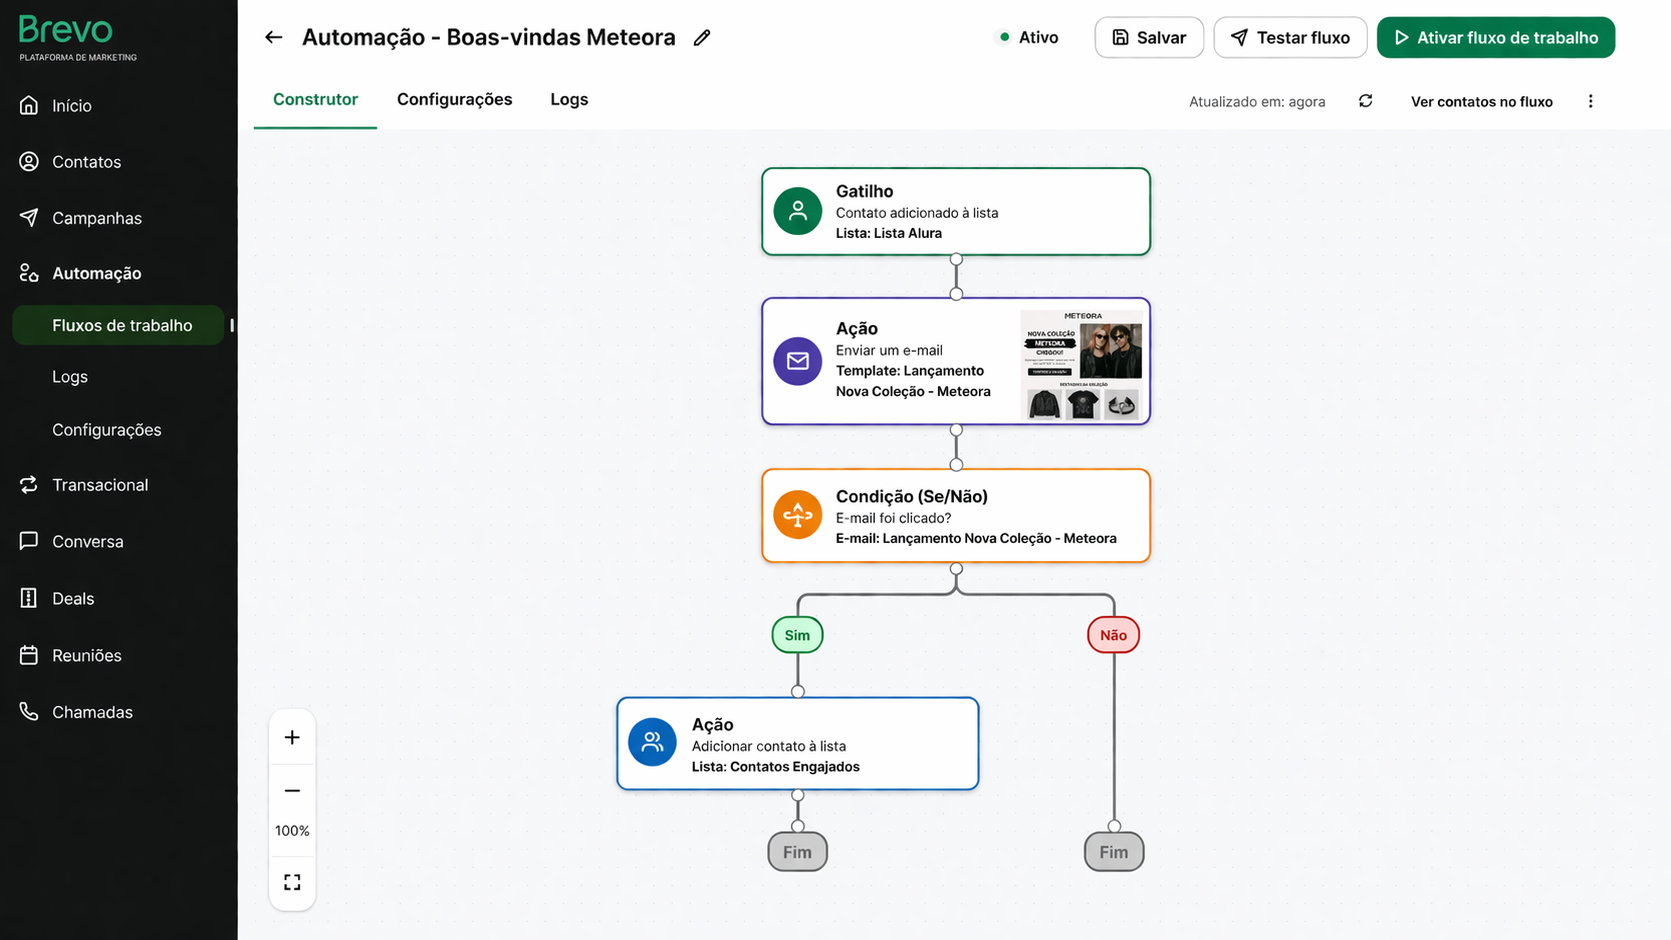1671x940 pixels.
Task: Click Ativar fluxo de trabalho button
Action: (1495, 38)
